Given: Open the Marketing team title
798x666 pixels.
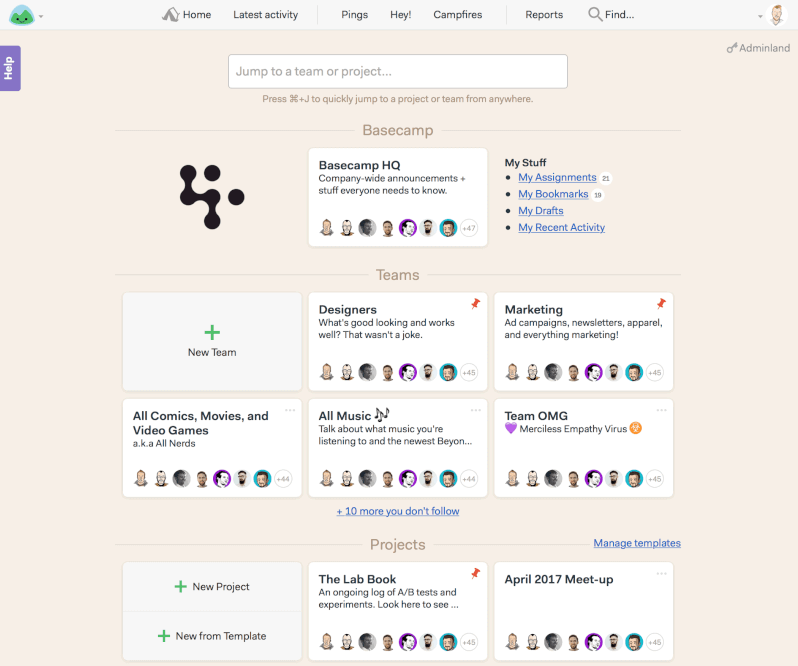Looking at the screenshot, I should click(x=533, y=309).
